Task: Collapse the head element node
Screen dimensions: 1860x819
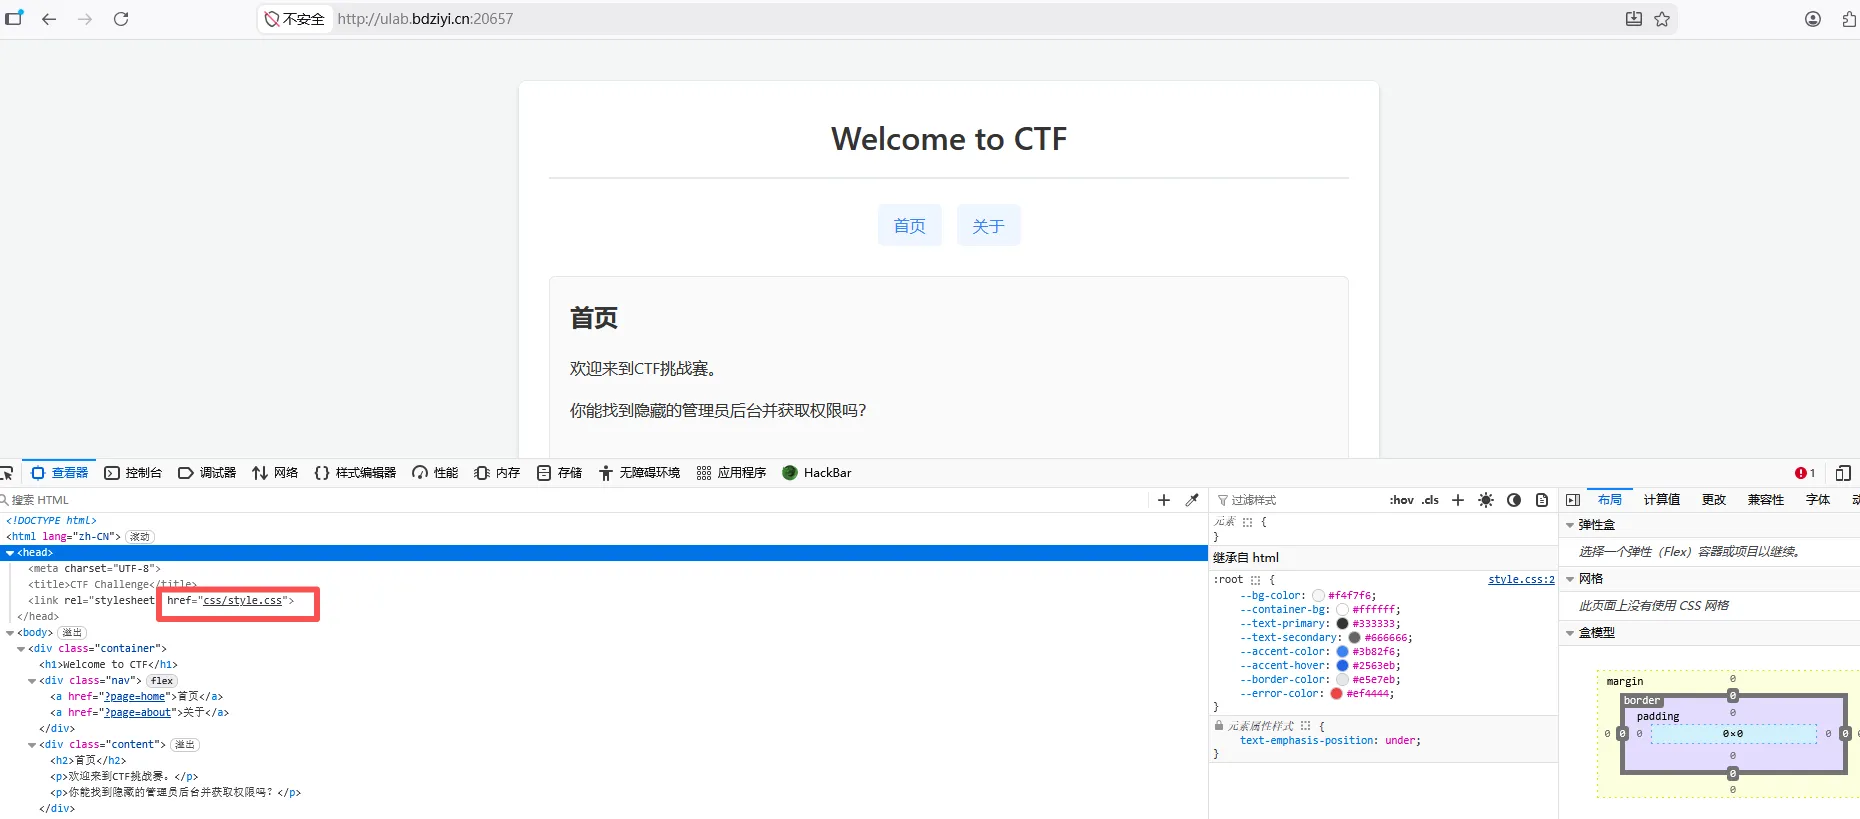Action: 10,553
